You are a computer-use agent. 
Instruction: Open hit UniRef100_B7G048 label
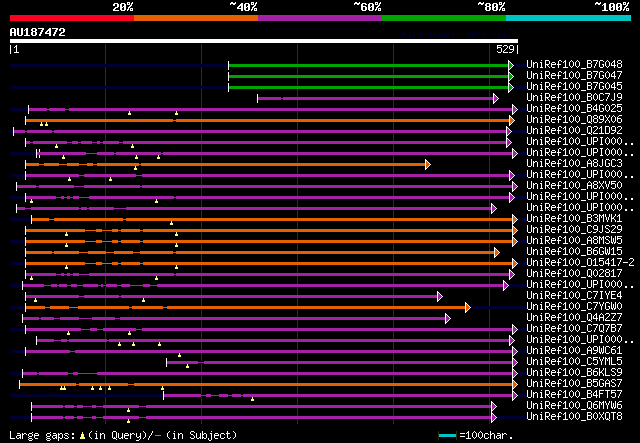(574, 64)
